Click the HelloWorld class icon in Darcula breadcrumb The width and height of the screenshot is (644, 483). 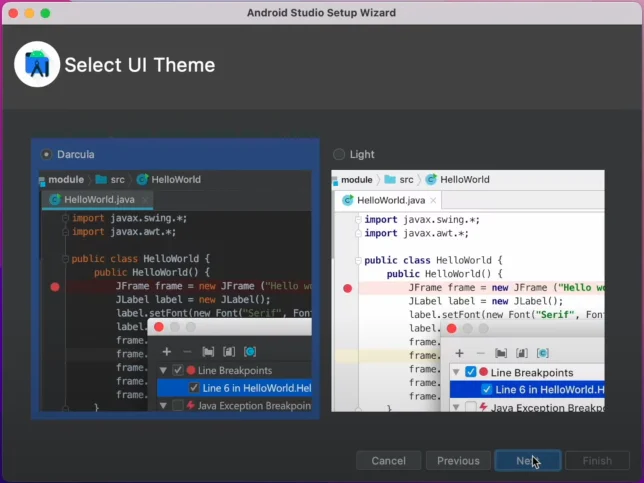tap(143, 180)
